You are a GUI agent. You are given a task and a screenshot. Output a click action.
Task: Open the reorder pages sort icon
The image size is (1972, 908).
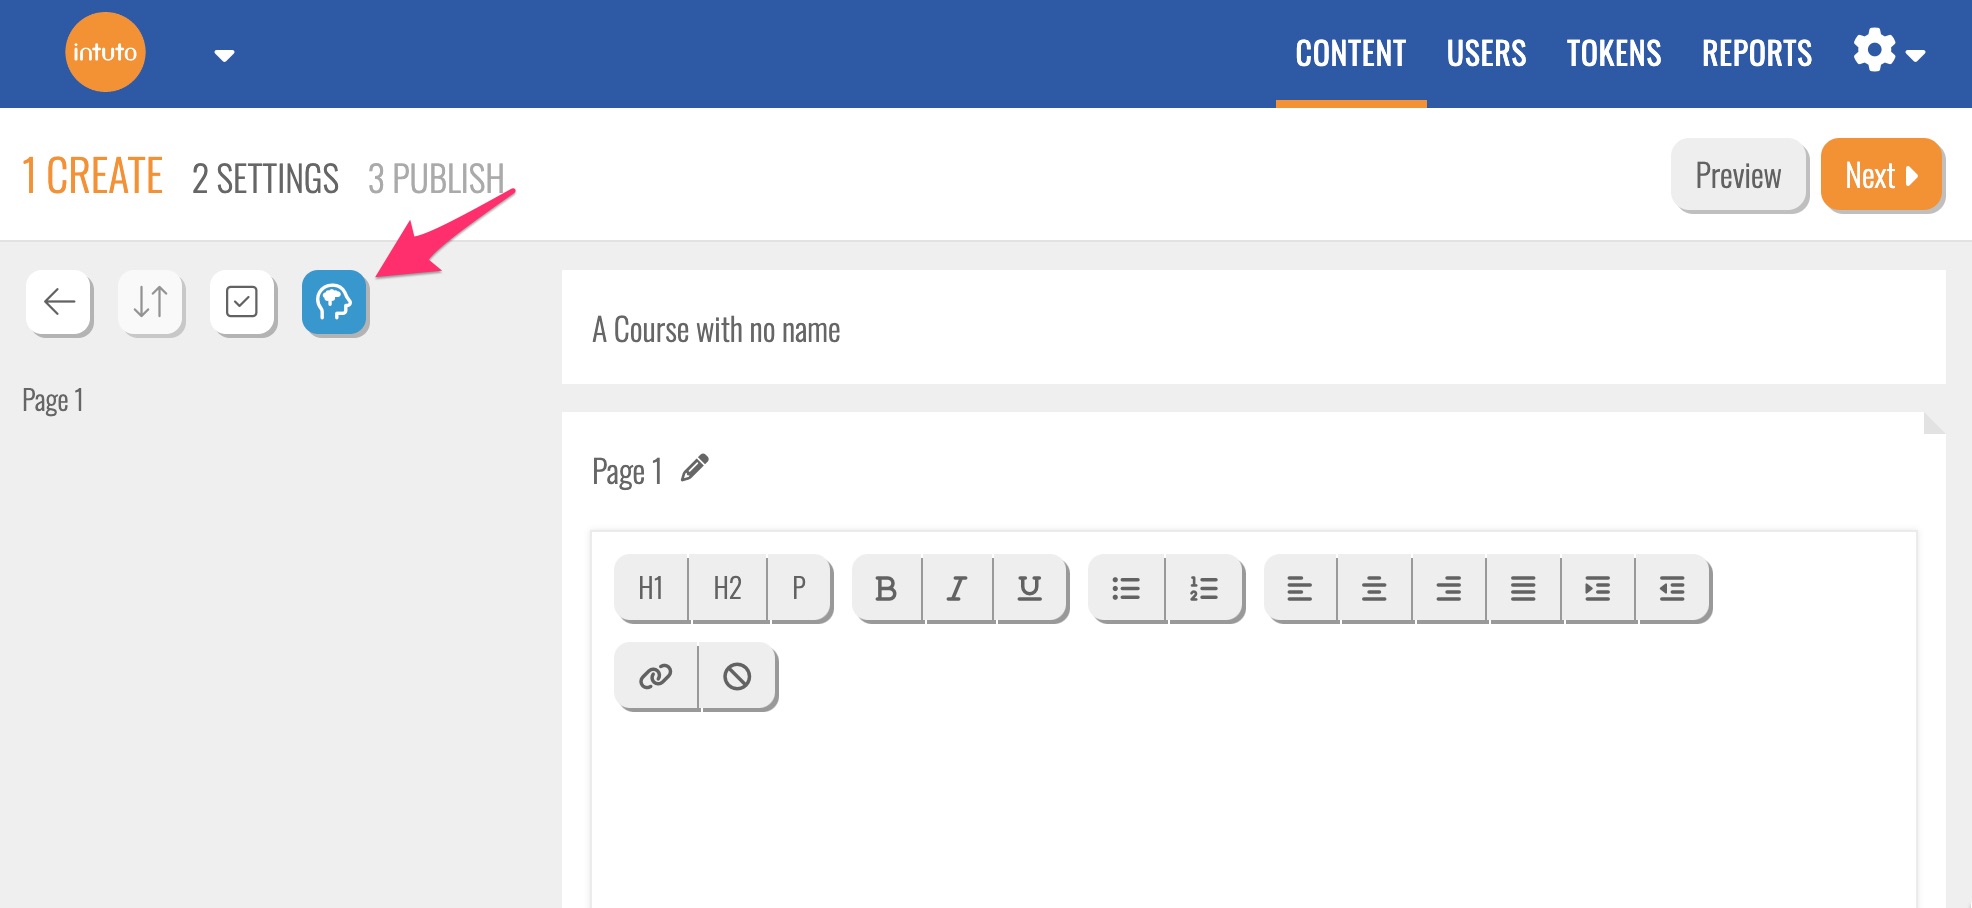(151, 302)
